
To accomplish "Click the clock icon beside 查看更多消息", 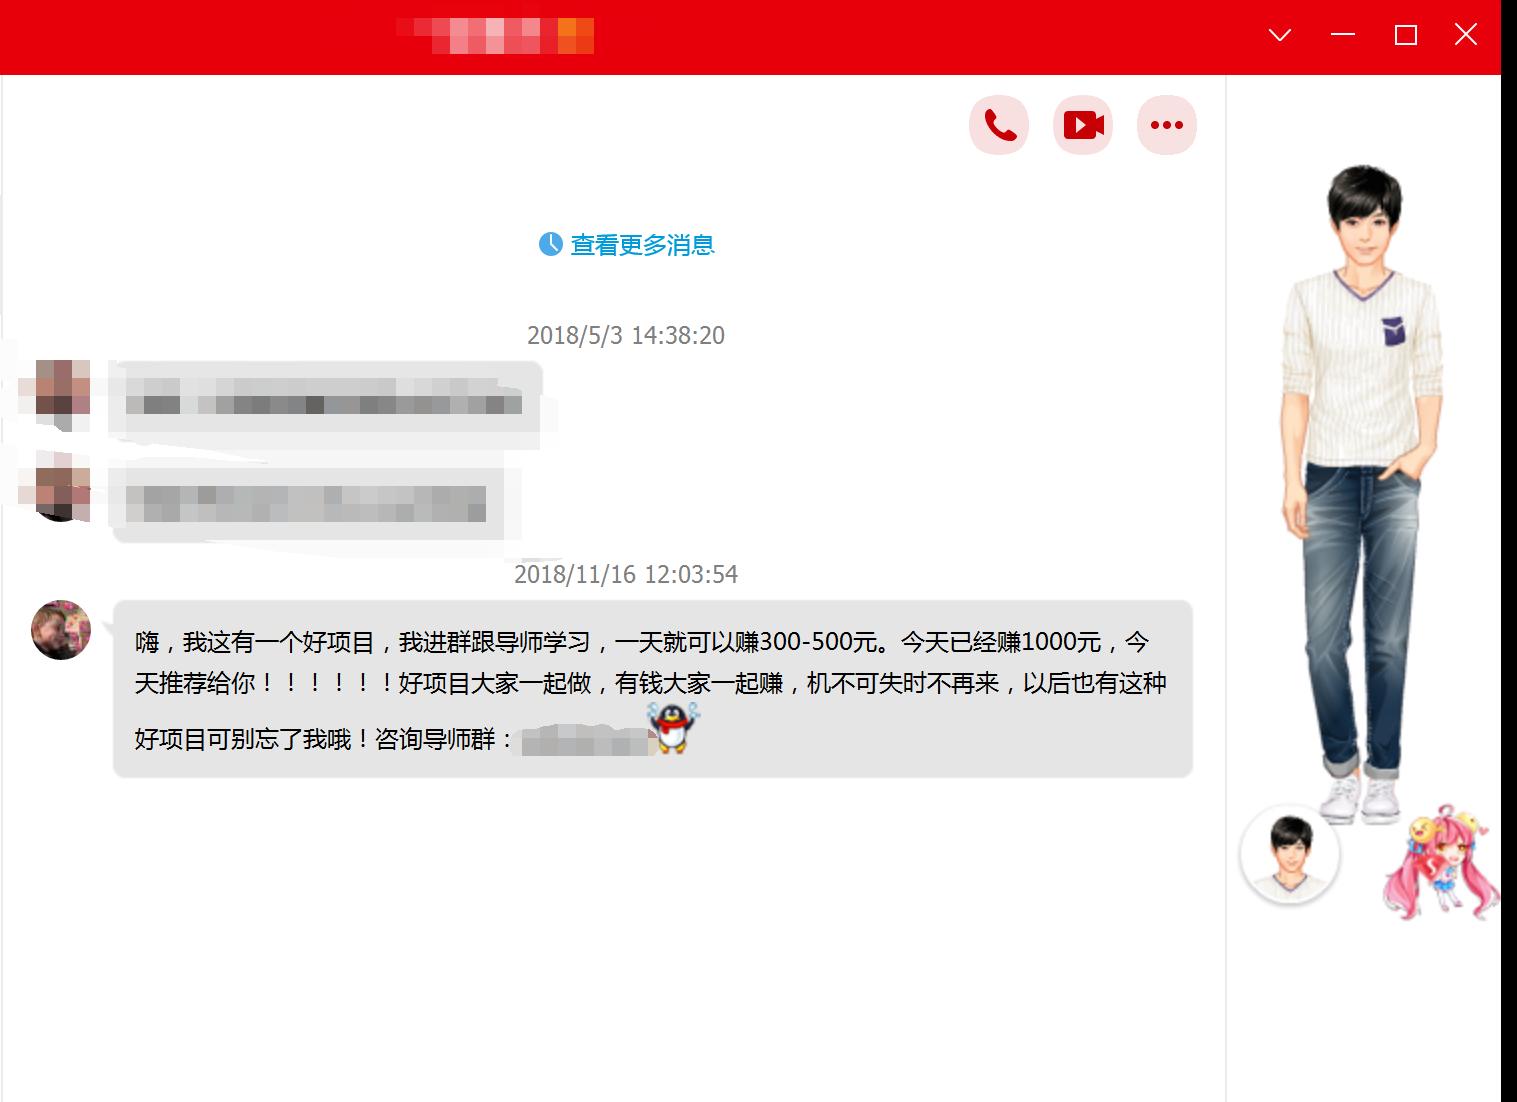I will 550,244.
